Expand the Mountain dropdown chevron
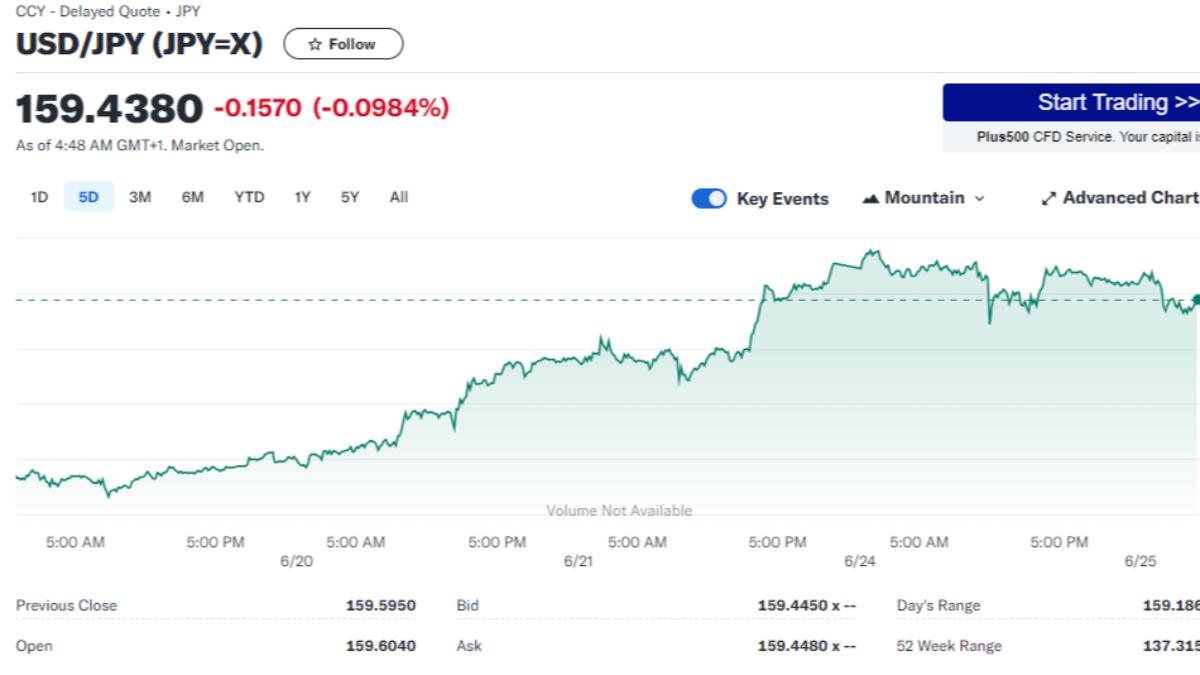The width and height of the screenshot is (1200, 675). coord(979,198)
